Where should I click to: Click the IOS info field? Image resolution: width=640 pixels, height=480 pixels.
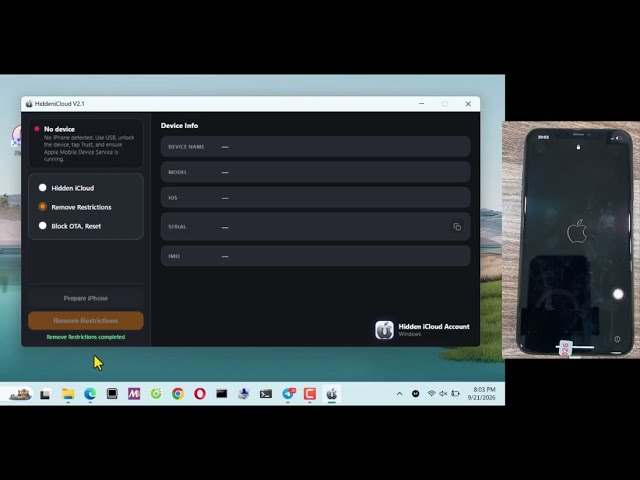pos(316,198)
